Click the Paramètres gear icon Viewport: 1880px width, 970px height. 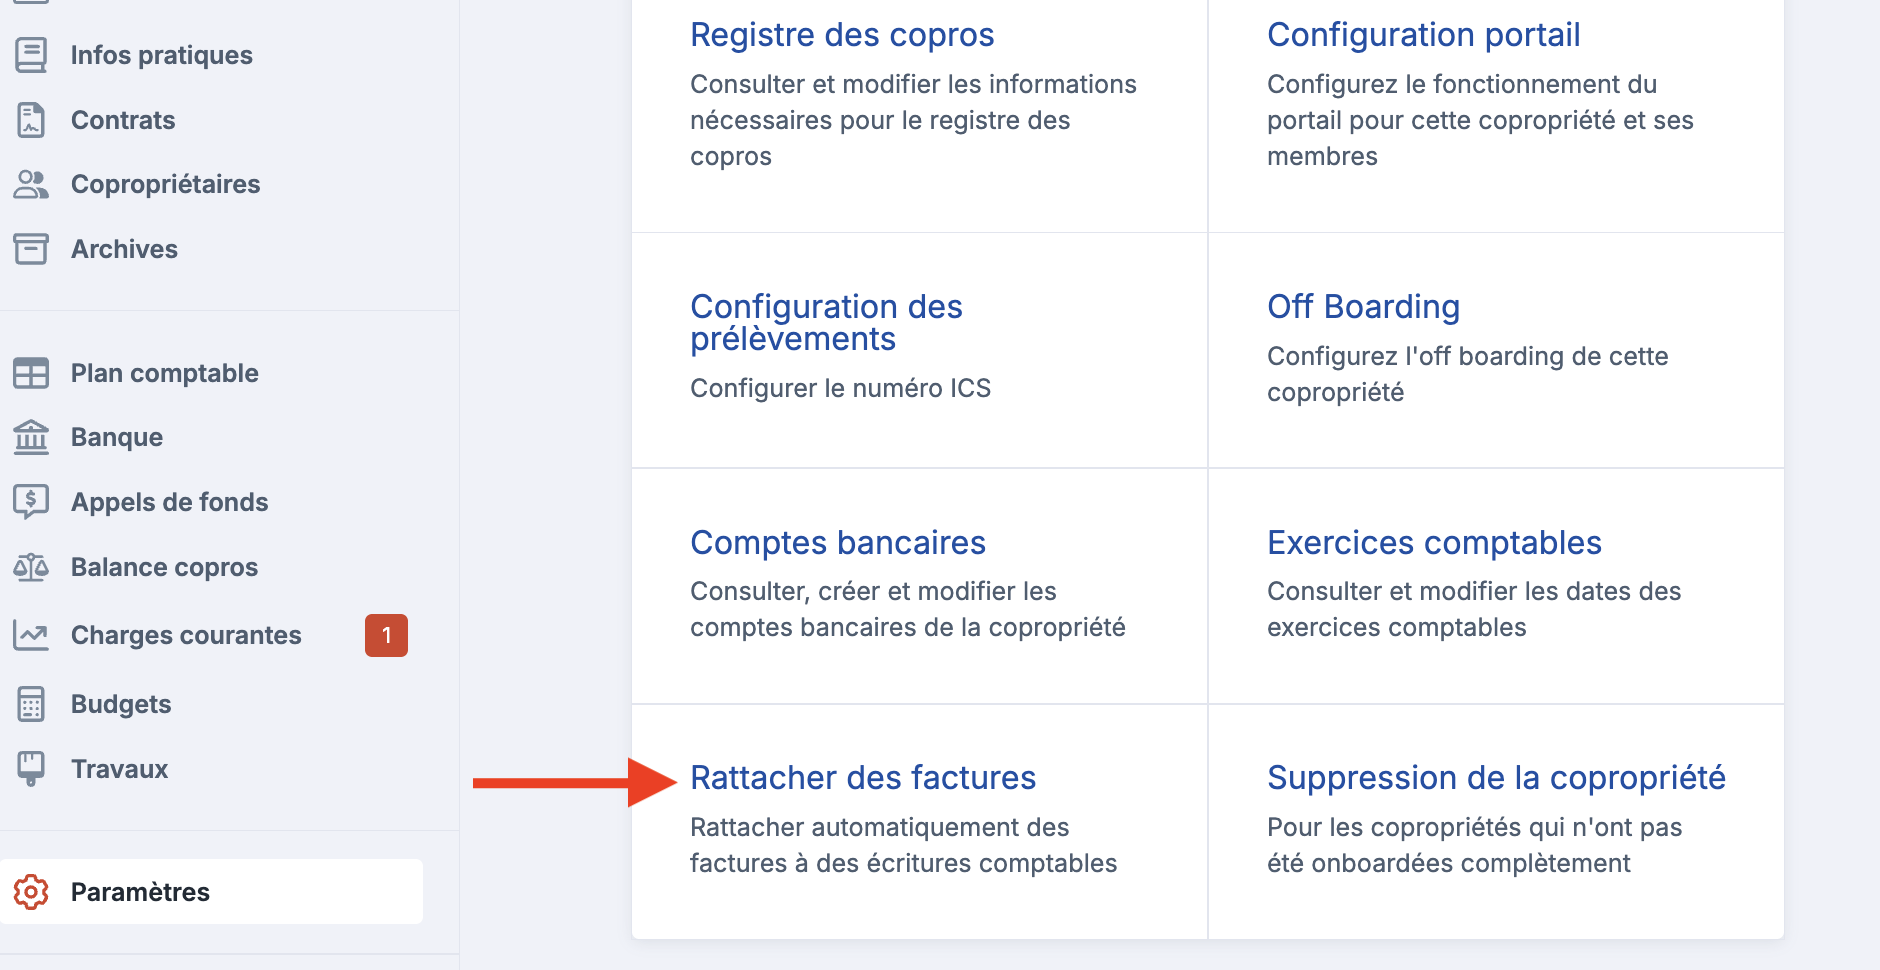(31, 892)
